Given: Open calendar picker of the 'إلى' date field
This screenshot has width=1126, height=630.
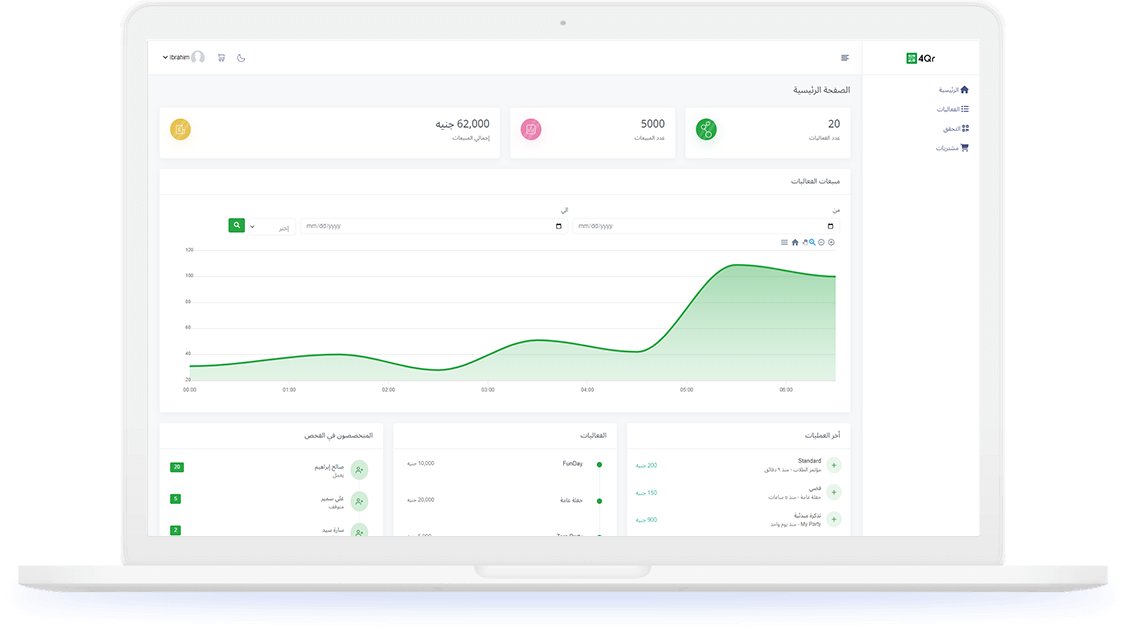Looking at the screenshot, I should coord(558,226).
